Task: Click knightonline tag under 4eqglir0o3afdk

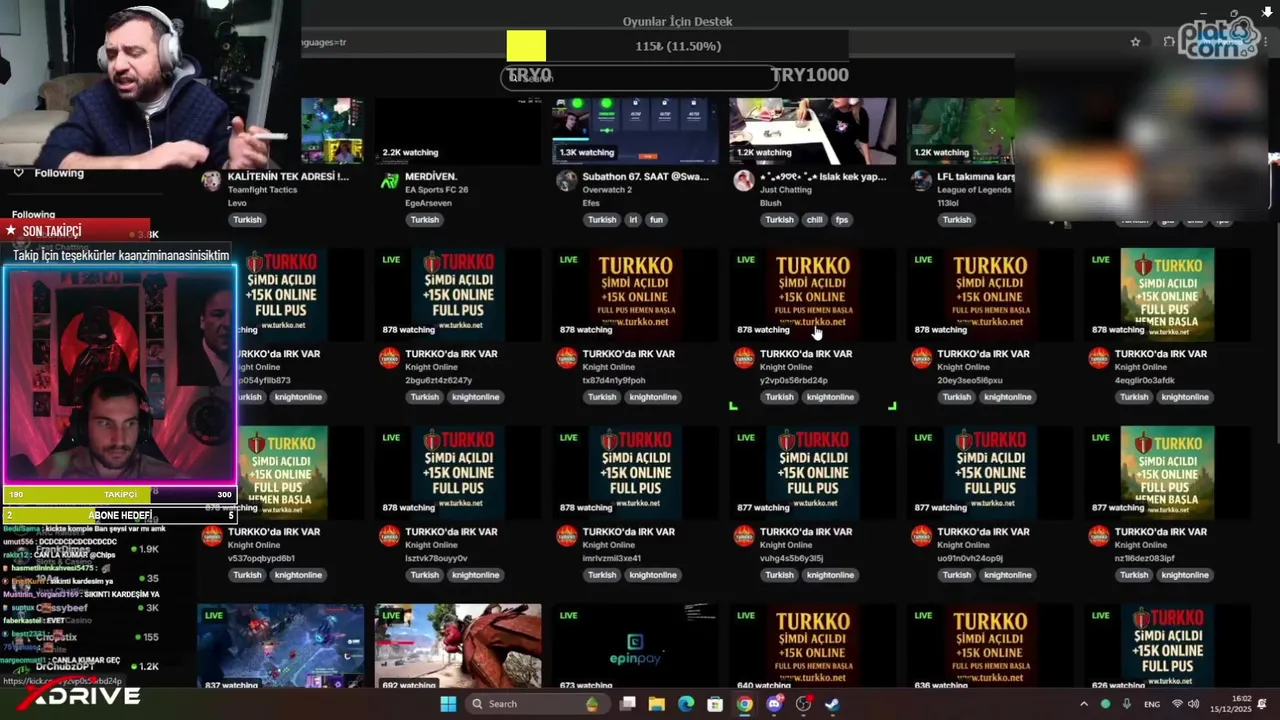Action: click(x=1185, y=397)
